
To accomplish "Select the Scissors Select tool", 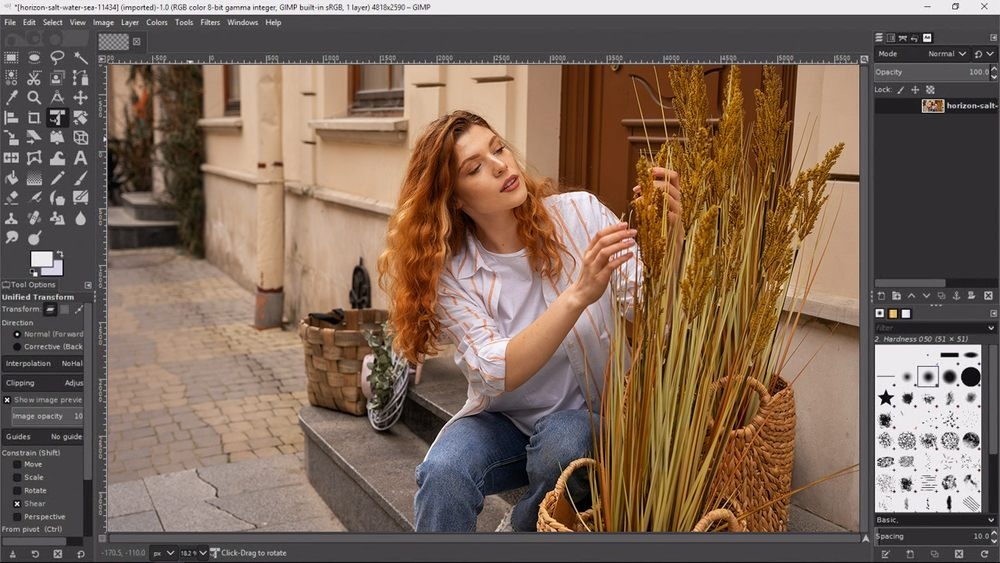I will click(34, 77).
